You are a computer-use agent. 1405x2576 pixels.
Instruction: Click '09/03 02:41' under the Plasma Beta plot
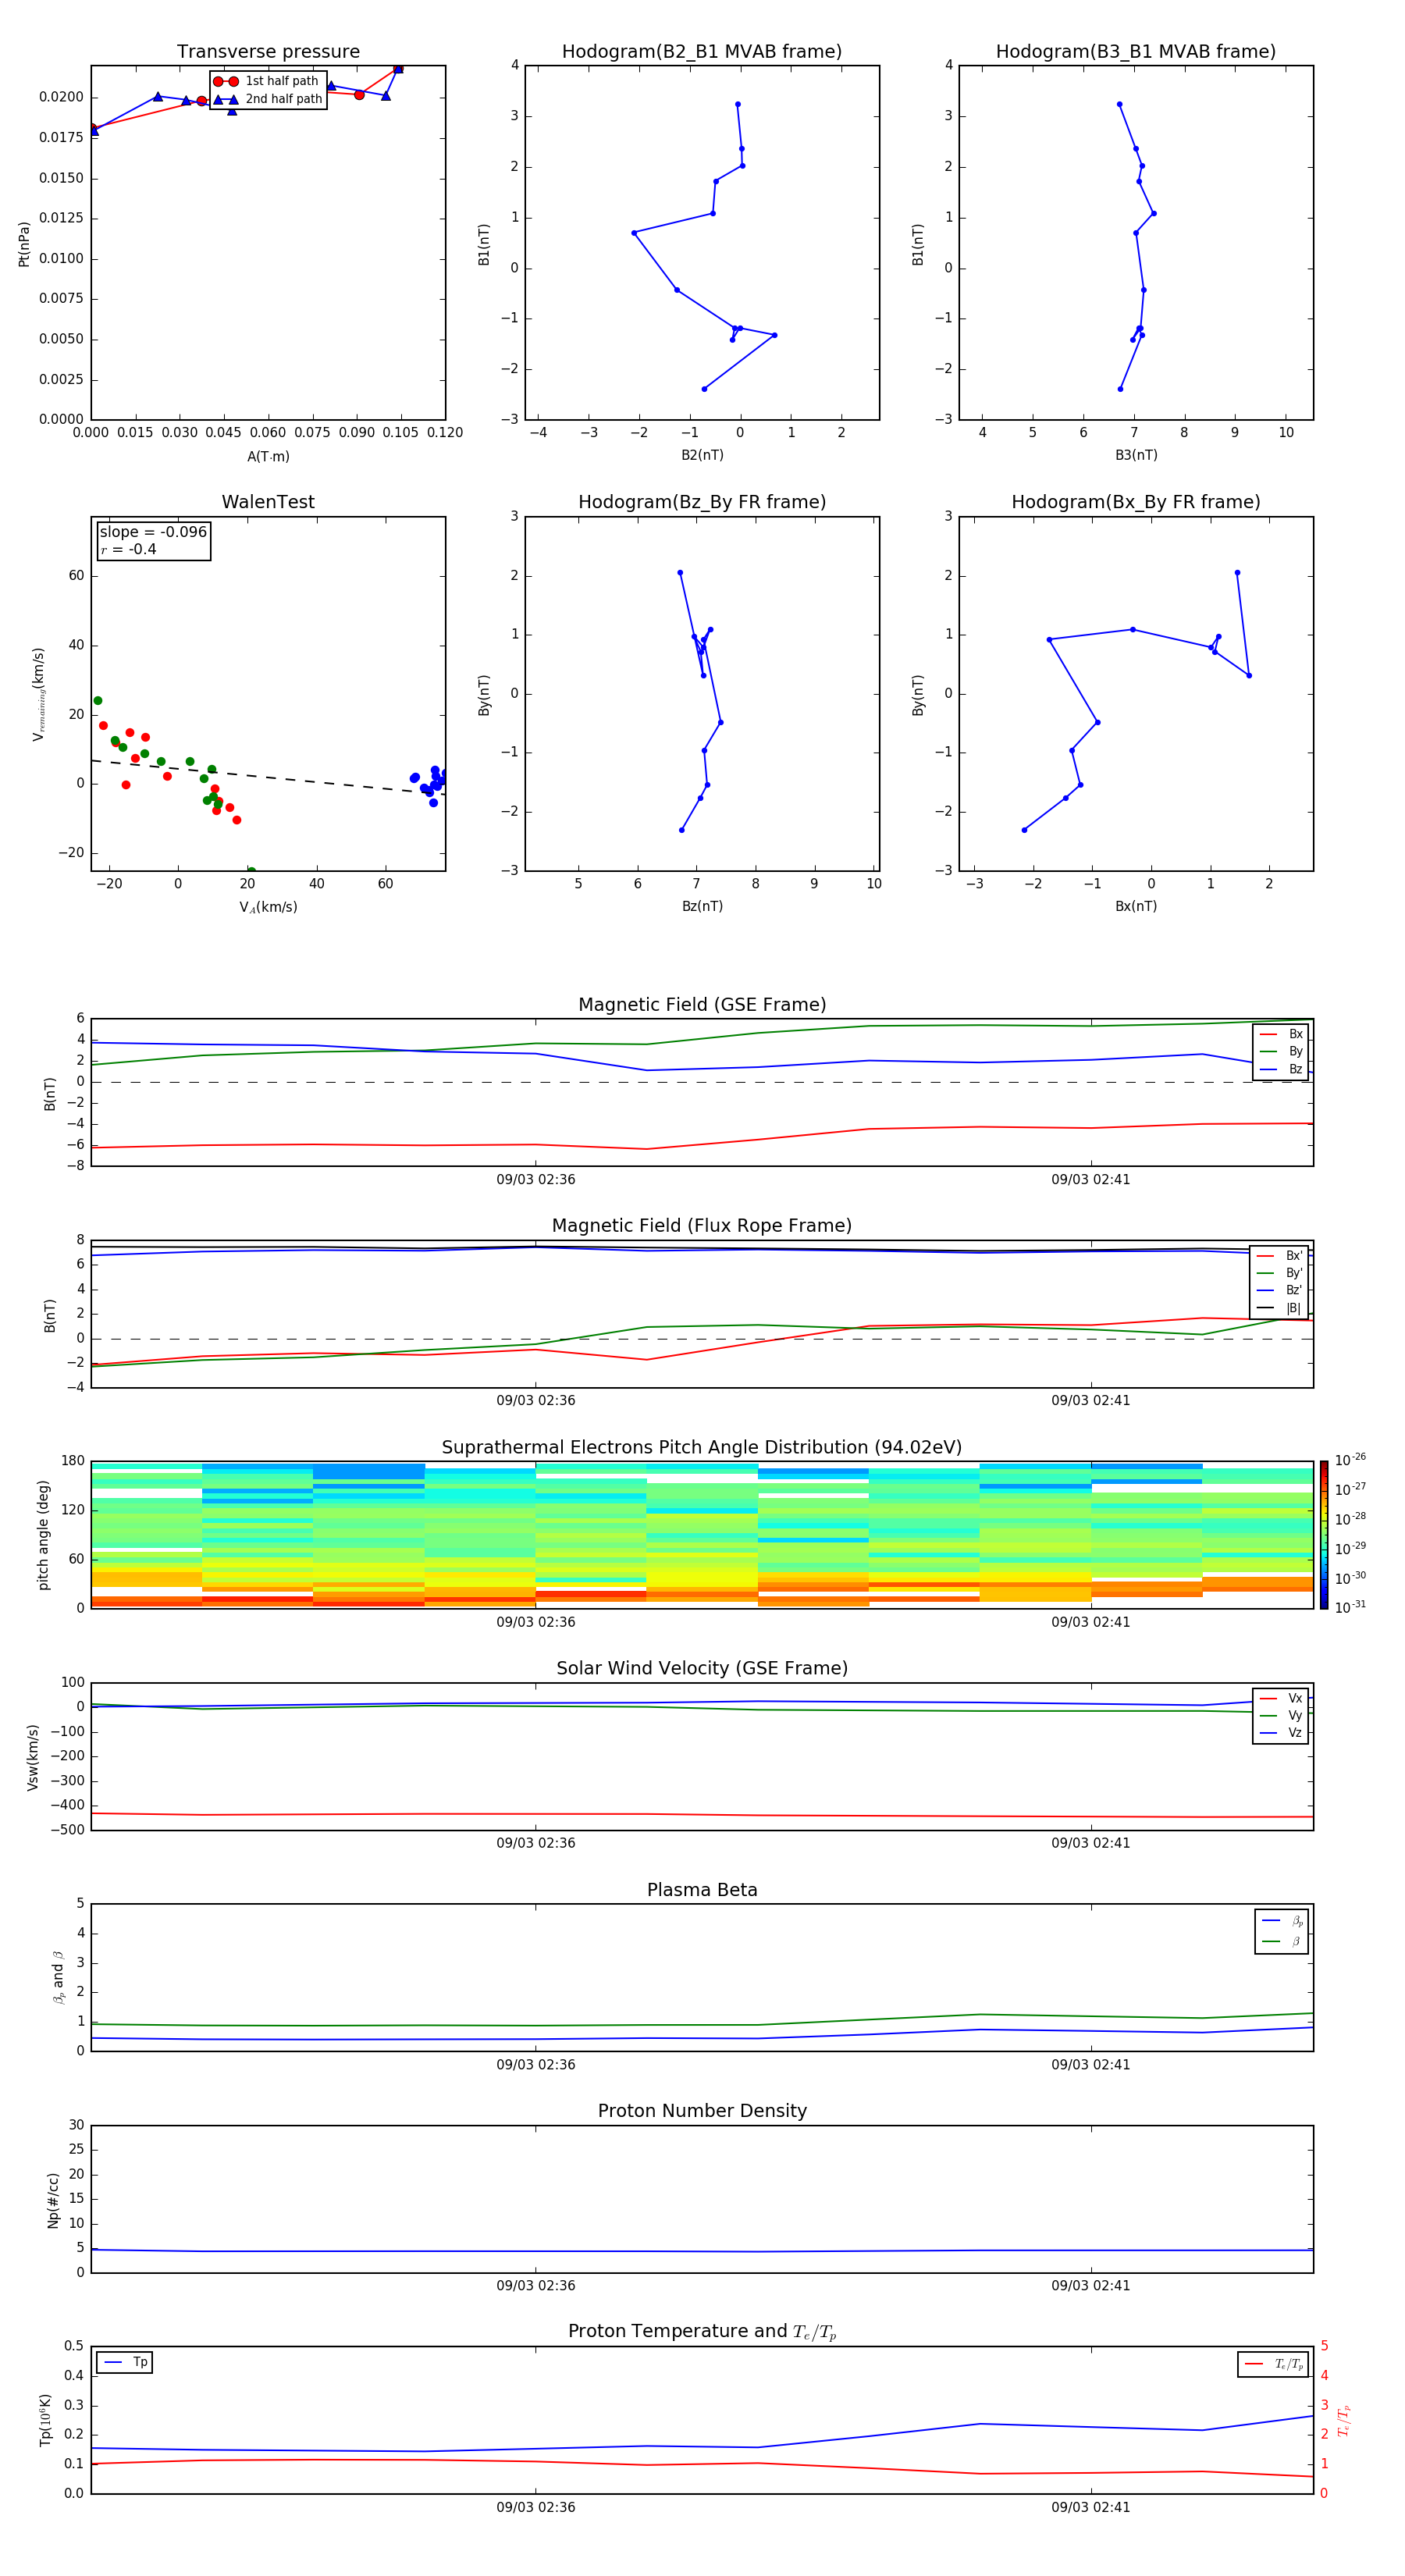[x=1091, y=2065]
